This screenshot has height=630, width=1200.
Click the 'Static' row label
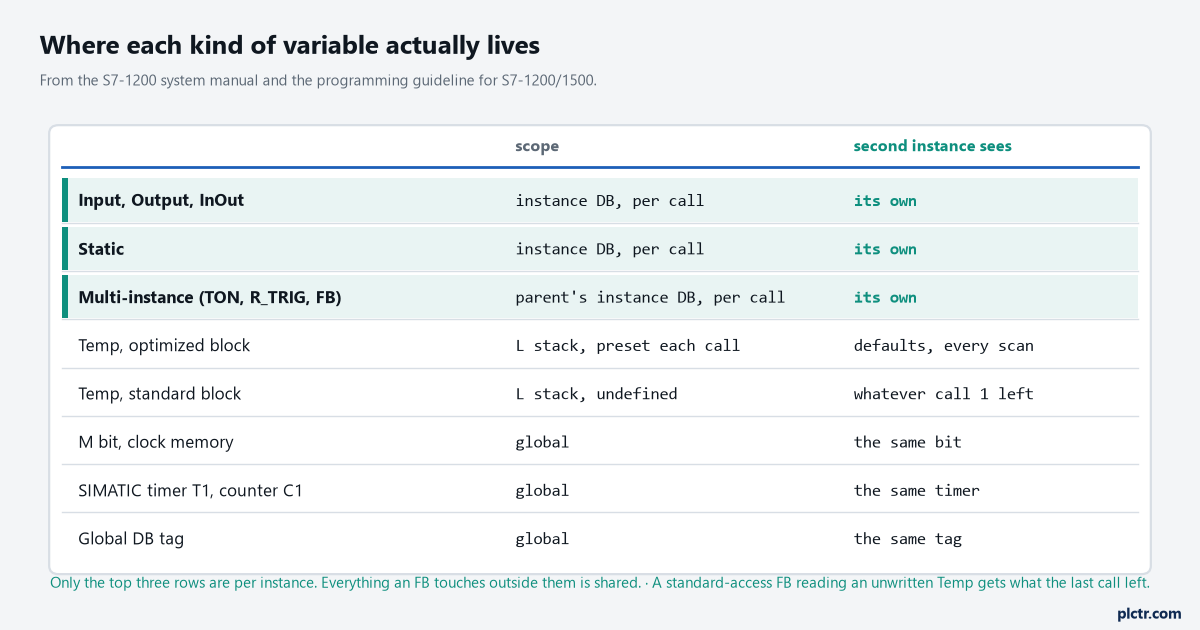point(101,249)
